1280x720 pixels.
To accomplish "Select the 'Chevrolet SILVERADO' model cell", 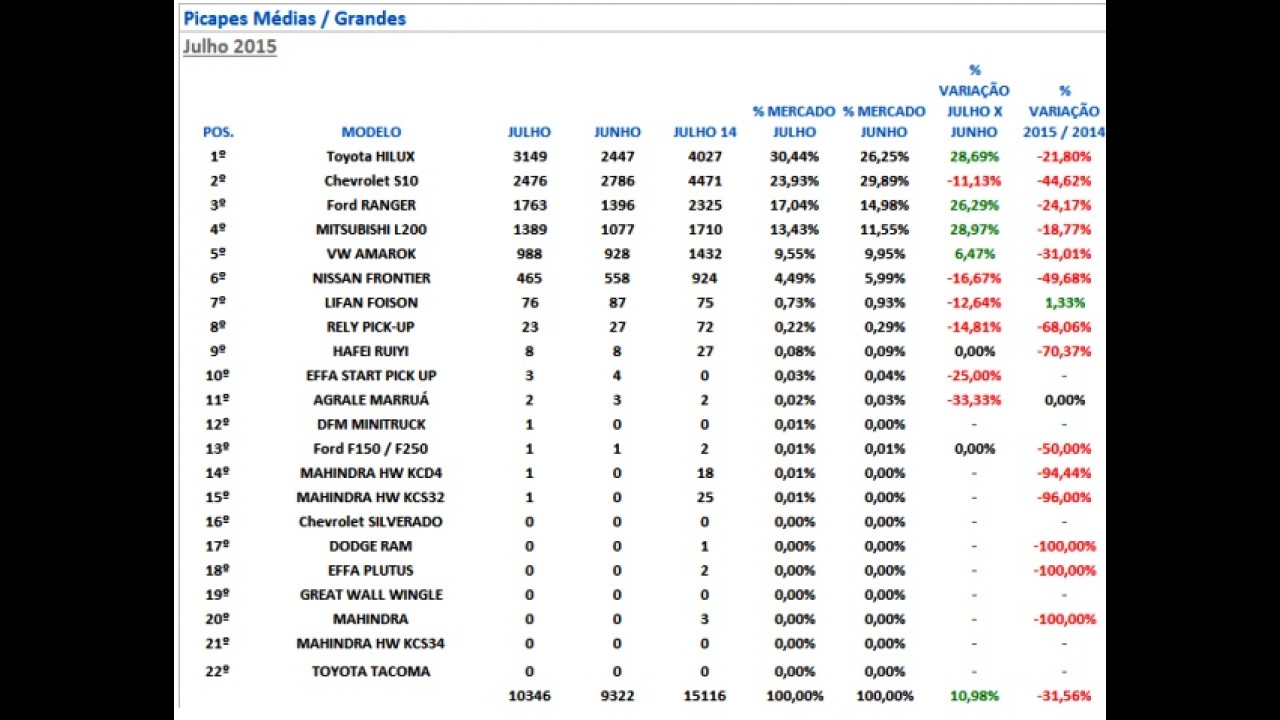I will [371, 522].
